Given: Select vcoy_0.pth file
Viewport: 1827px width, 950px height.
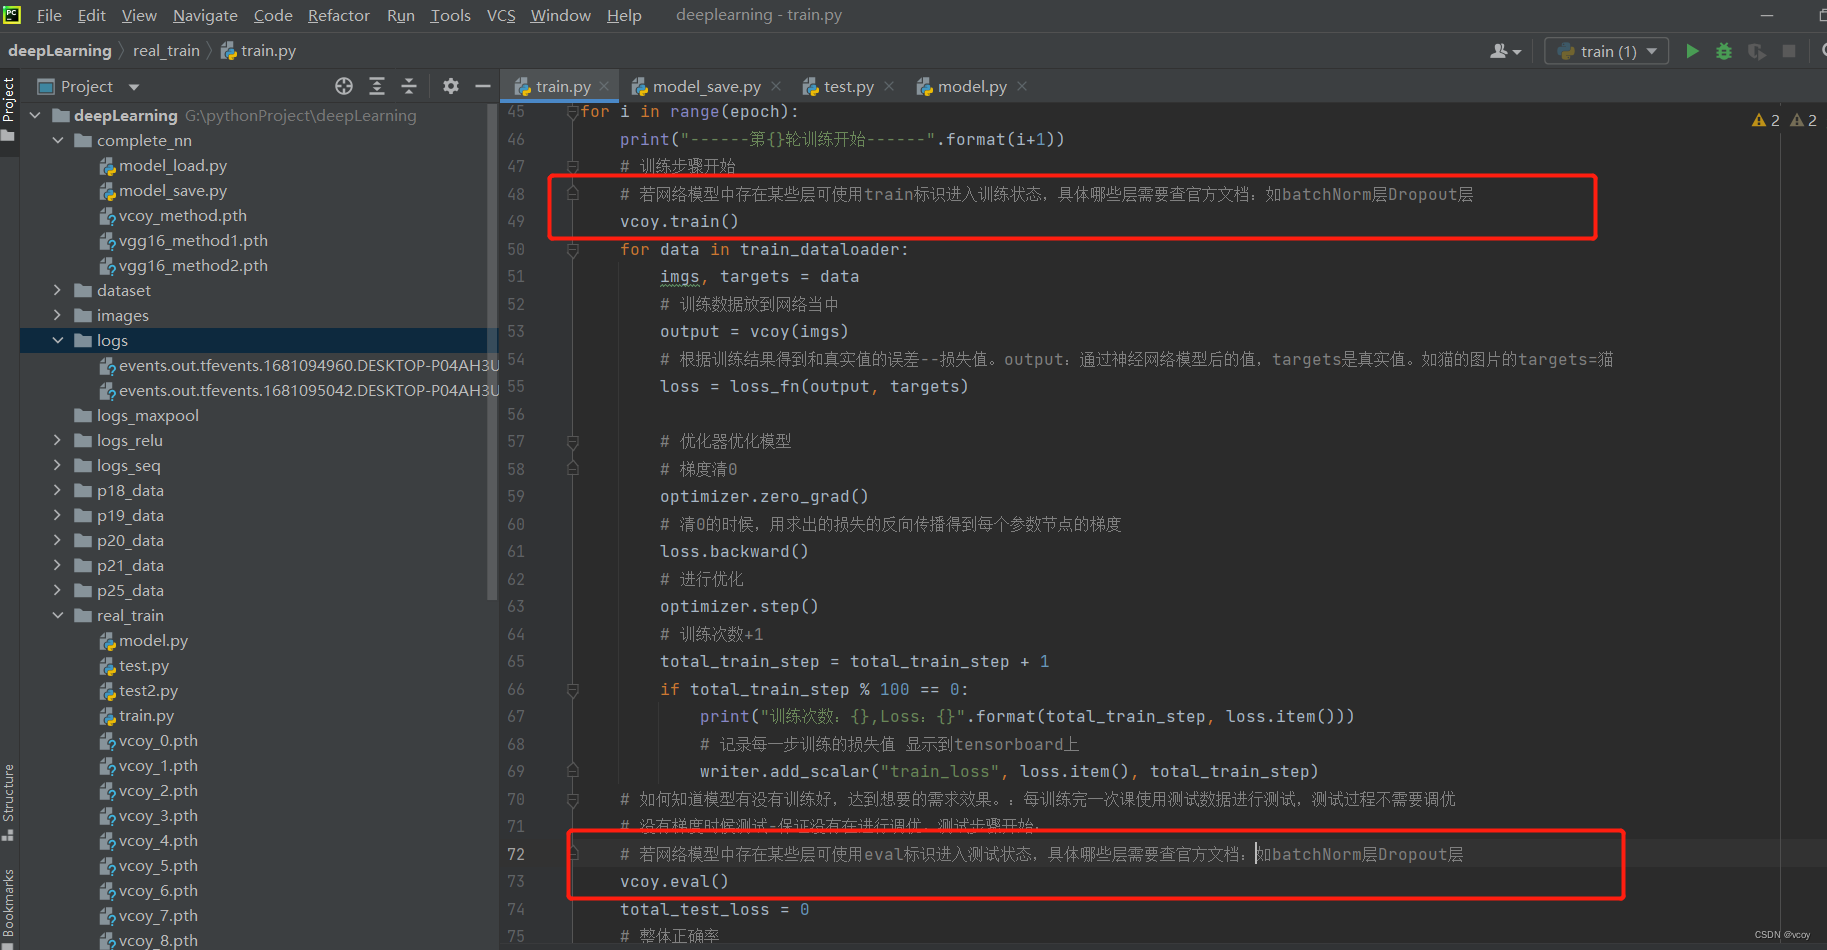Looking at the screenshot, I should 158,740.
